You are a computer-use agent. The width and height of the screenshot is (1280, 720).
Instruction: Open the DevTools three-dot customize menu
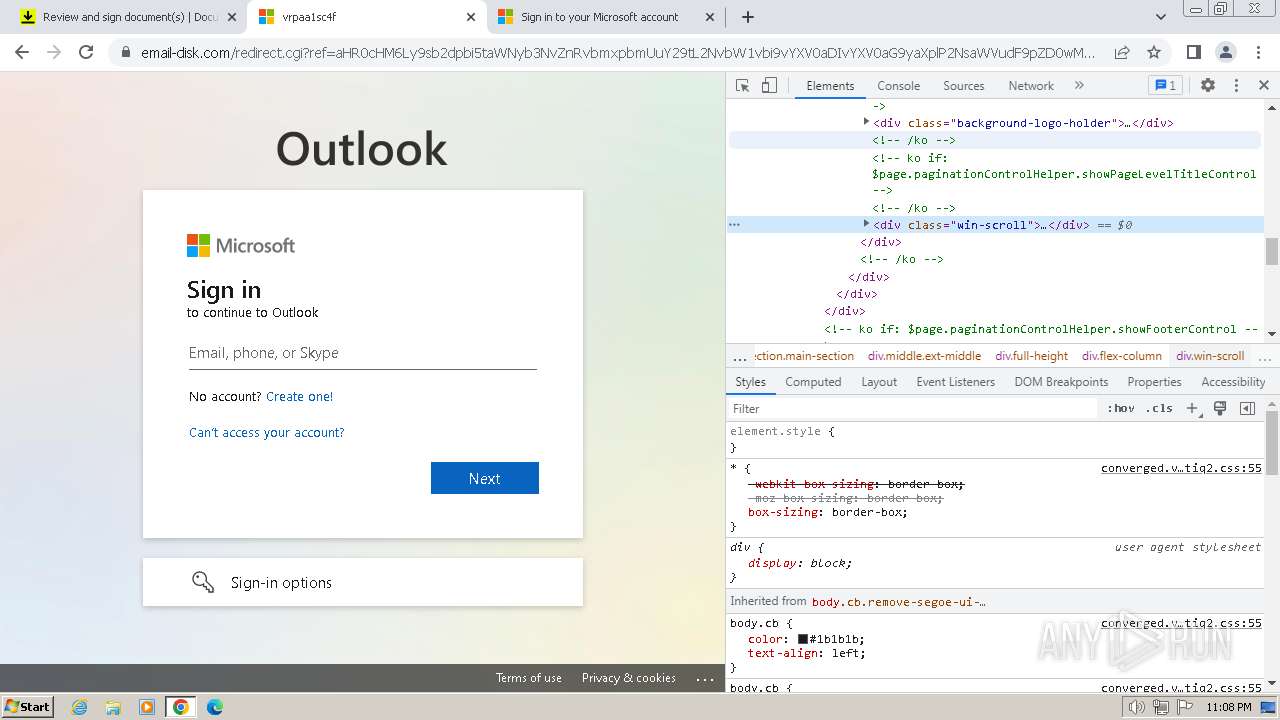(x=1236, y=86)
